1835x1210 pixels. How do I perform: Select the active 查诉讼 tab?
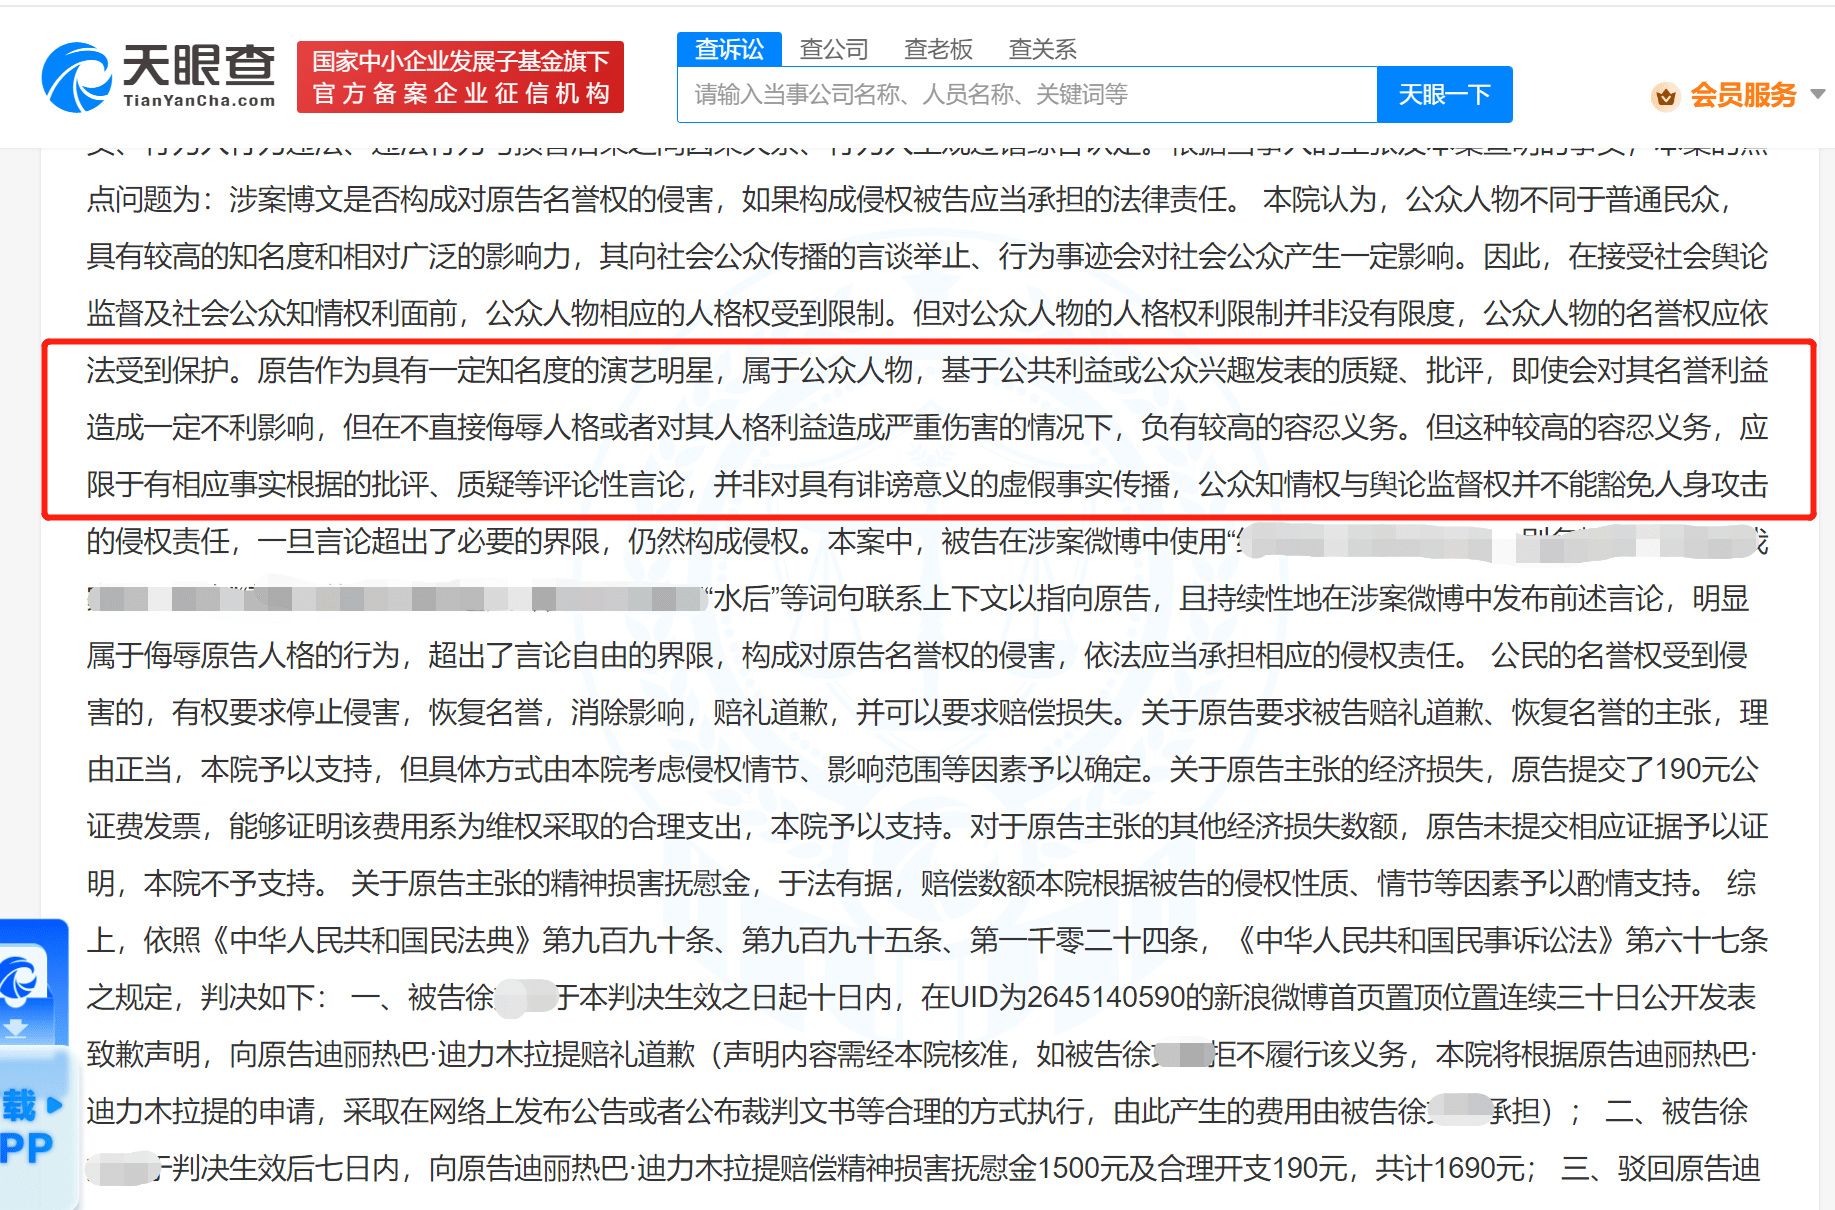point(730,48)
